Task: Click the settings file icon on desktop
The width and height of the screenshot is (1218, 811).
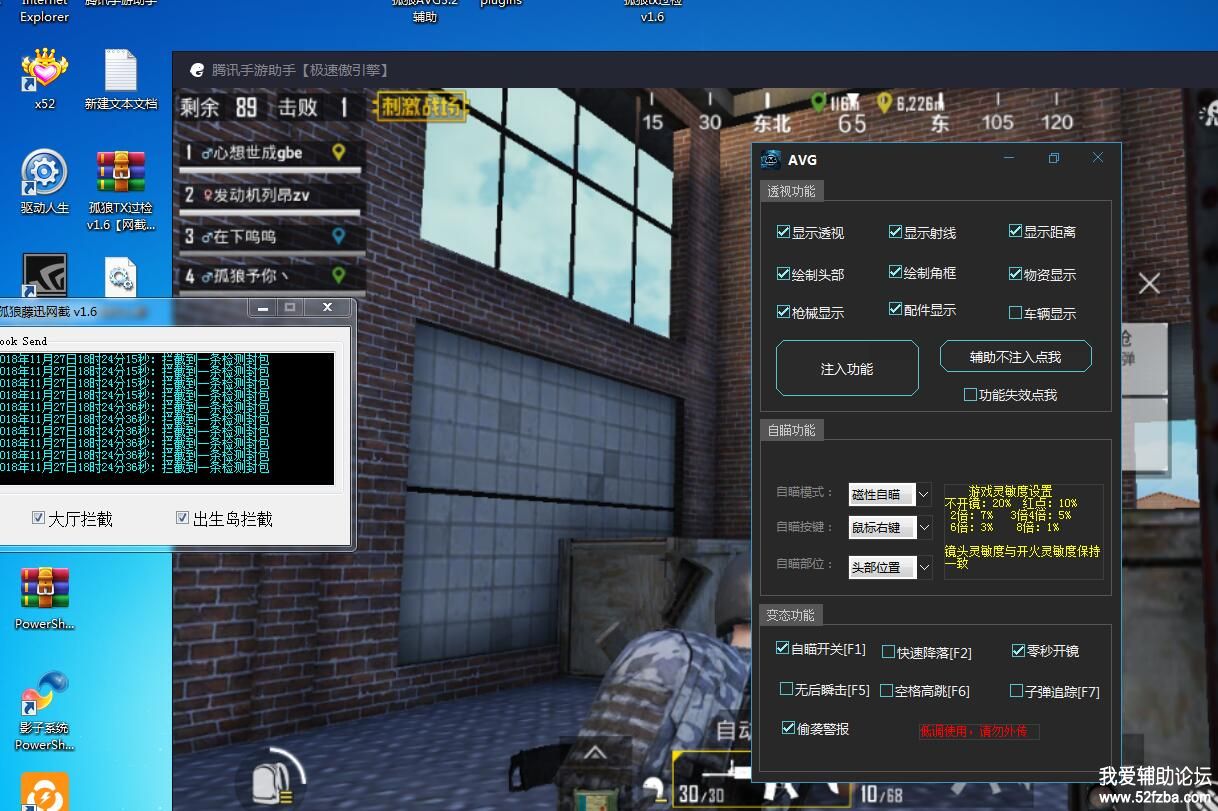Action: (x=120, y=276)
